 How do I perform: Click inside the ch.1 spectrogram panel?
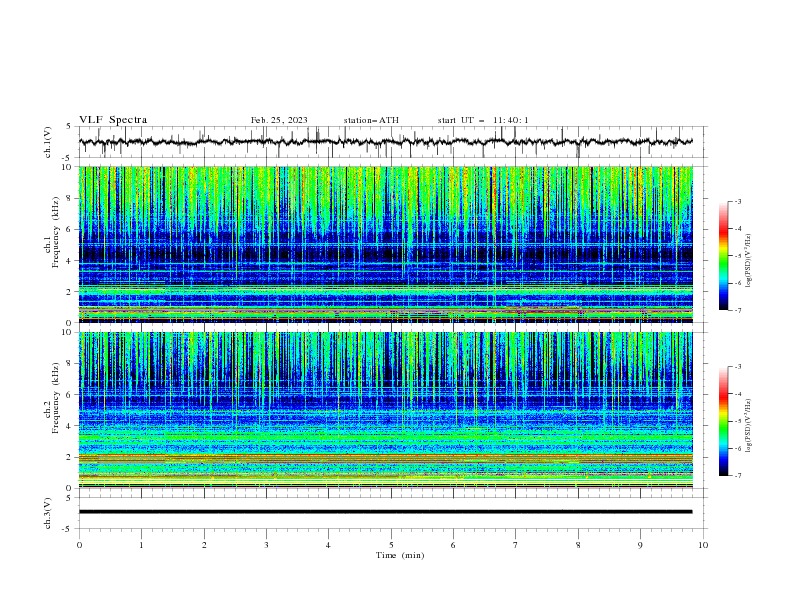[x=385, y=244]
